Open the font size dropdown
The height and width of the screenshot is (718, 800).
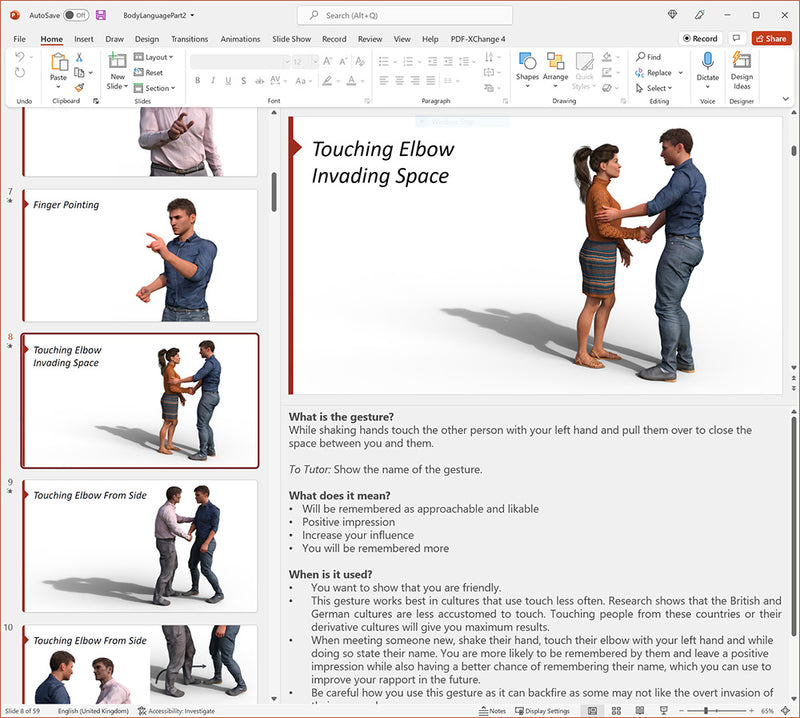[x=314, y=61]
